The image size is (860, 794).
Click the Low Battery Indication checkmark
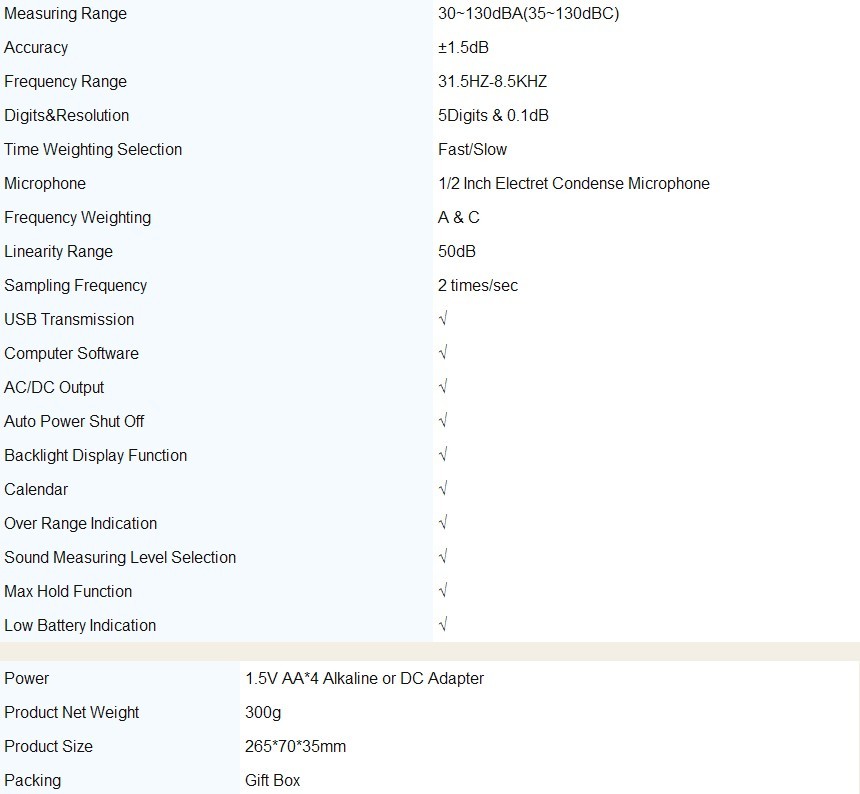coord(443,625)
